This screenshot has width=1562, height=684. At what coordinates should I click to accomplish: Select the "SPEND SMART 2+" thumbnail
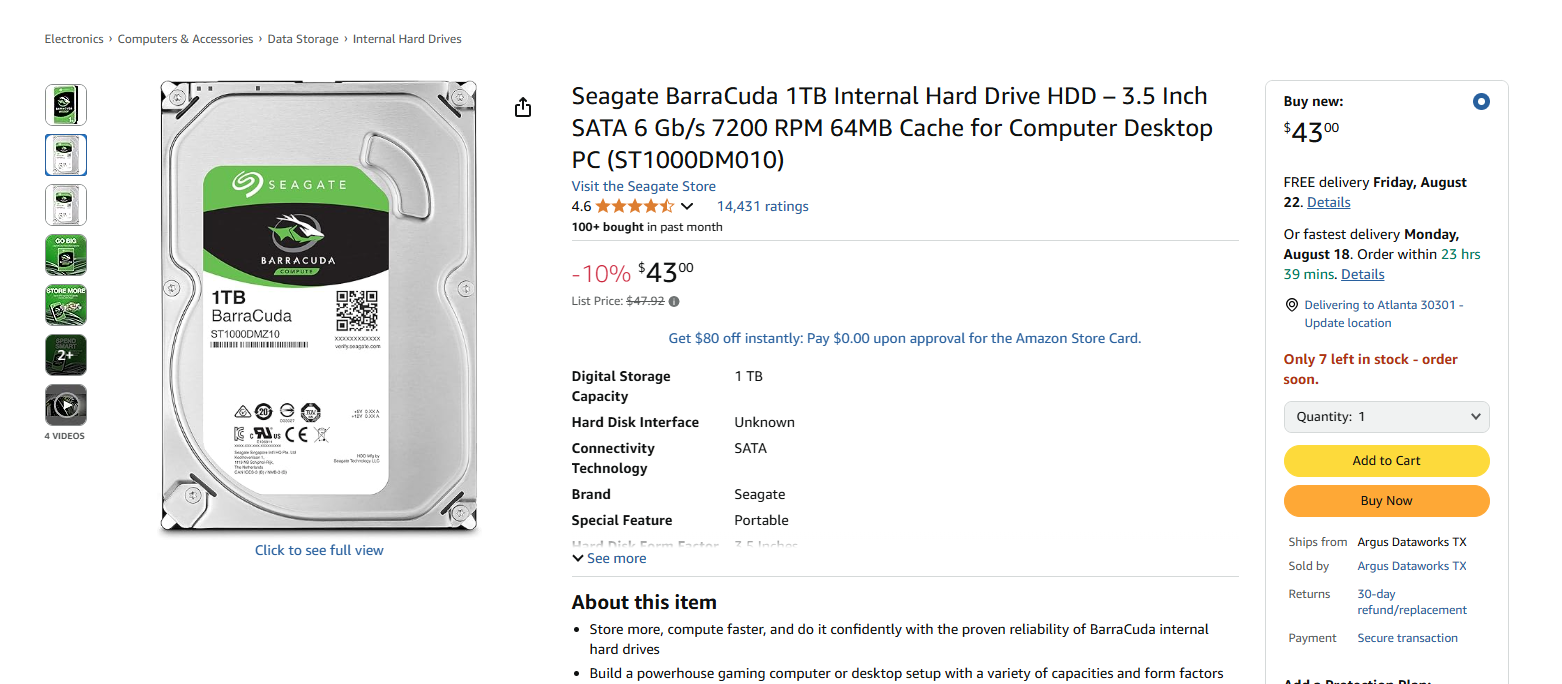coord(66,355)
